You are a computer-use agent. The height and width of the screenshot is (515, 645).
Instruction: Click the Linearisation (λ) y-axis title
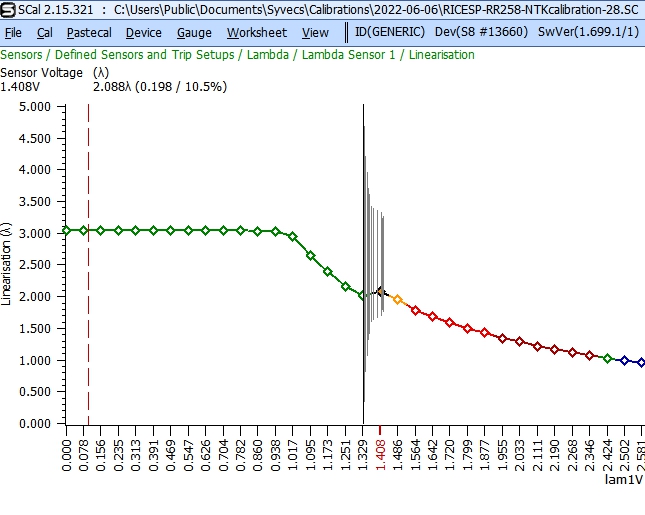coord(6,264)
